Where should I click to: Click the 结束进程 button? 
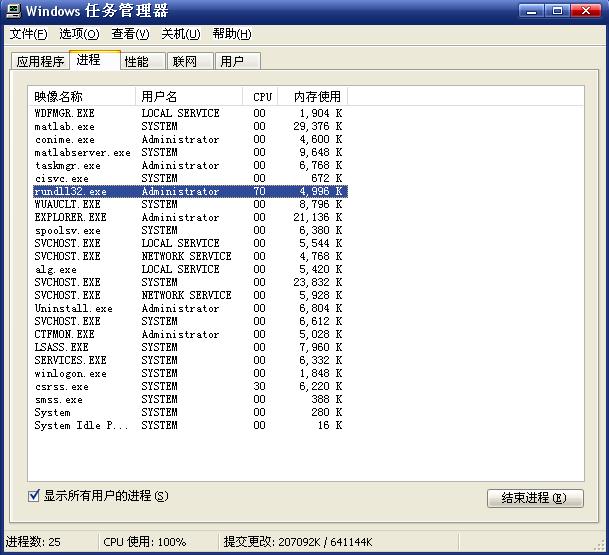[535, 498]
